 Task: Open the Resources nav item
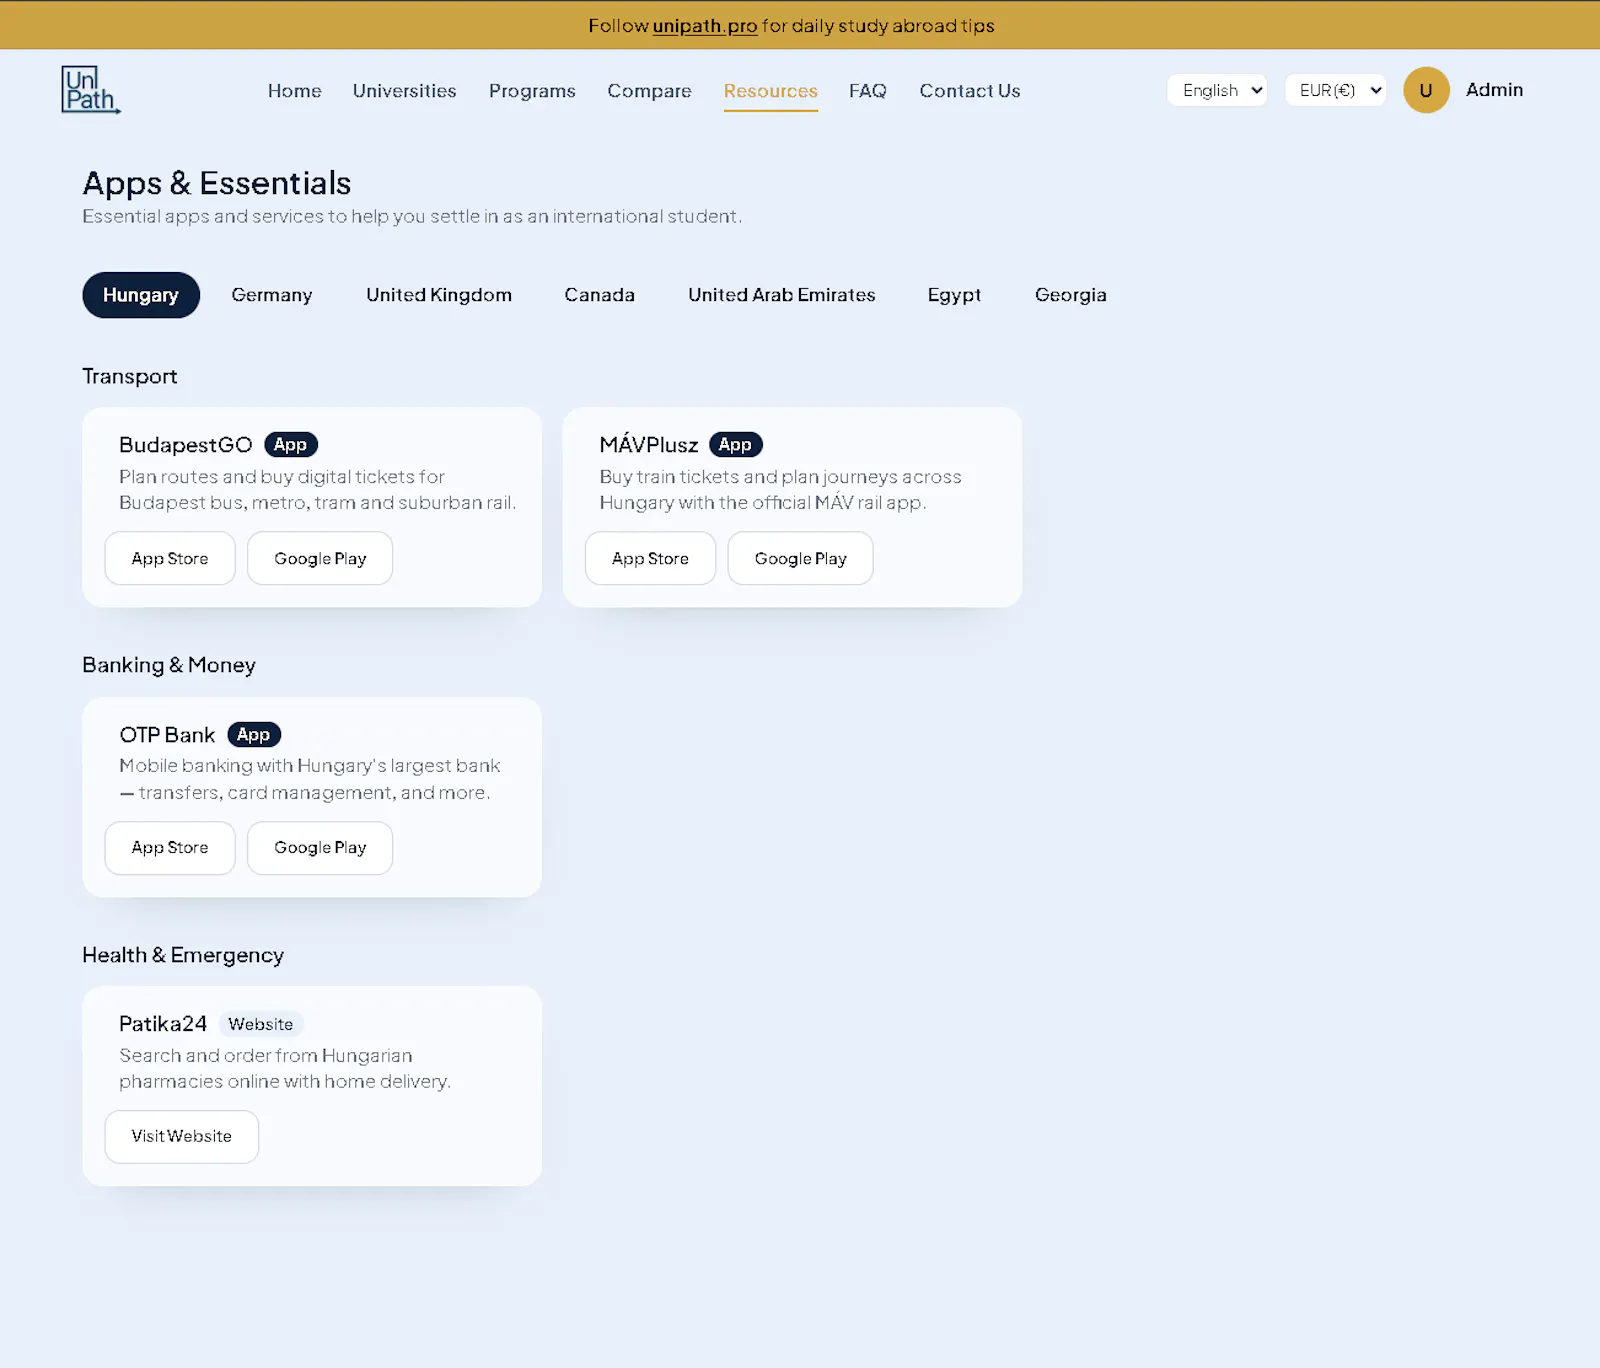(x=771, y=91)
